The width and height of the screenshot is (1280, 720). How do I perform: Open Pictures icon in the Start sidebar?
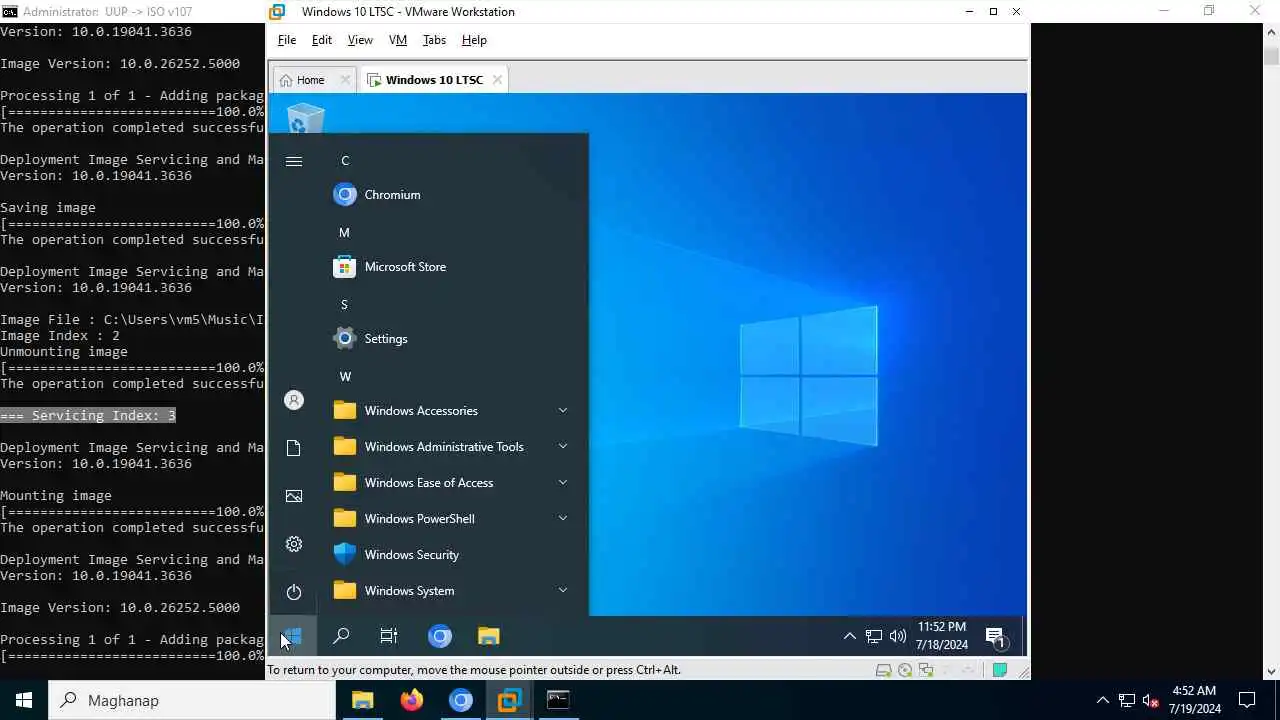[x=294, y=496]
